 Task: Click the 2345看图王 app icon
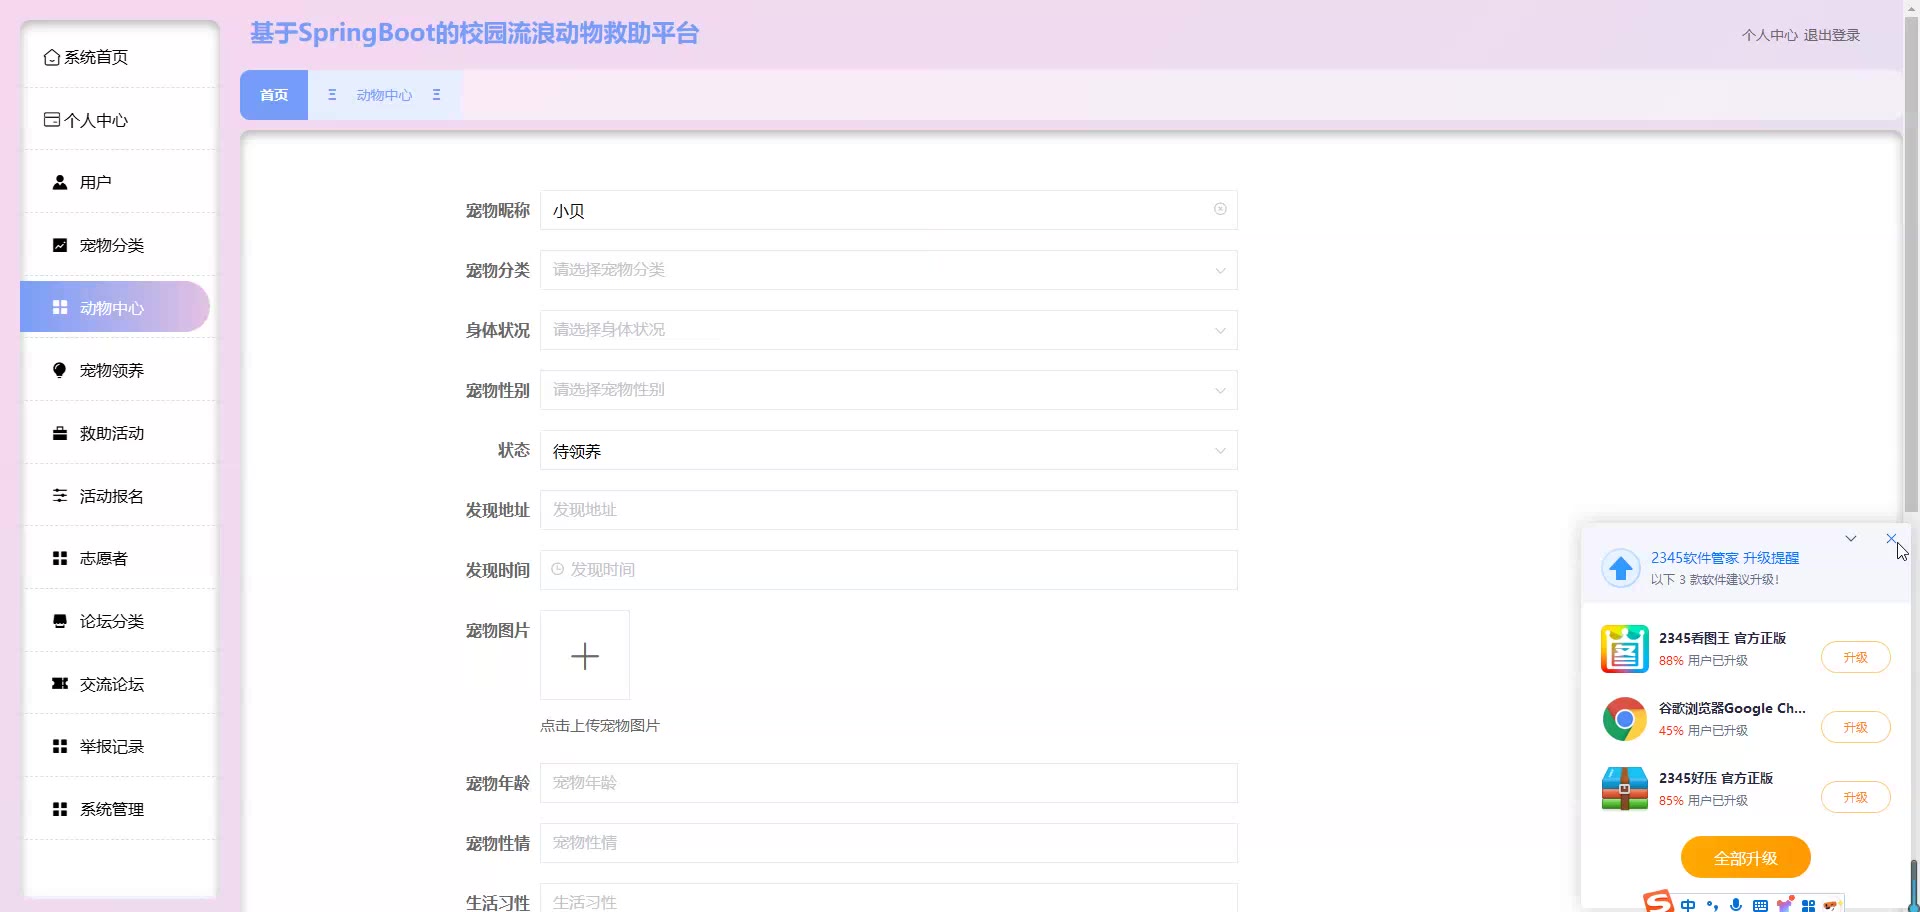[1624, 649]
